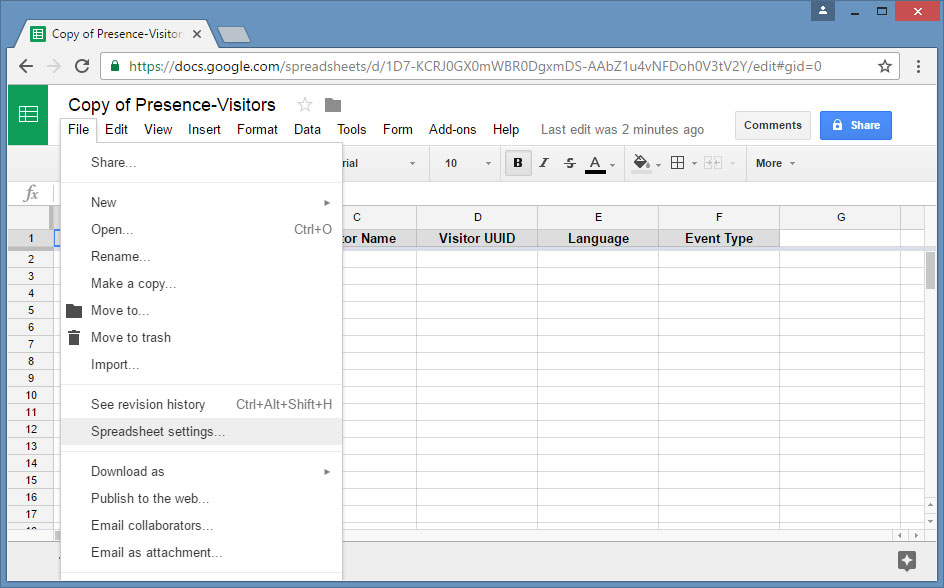Toggle italic text formatting
This screenshot has height=588, width=944.
544,163
